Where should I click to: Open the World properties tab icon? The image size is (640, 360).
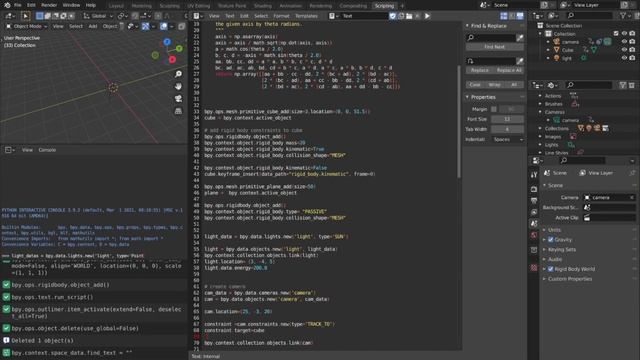click(534, 235)
